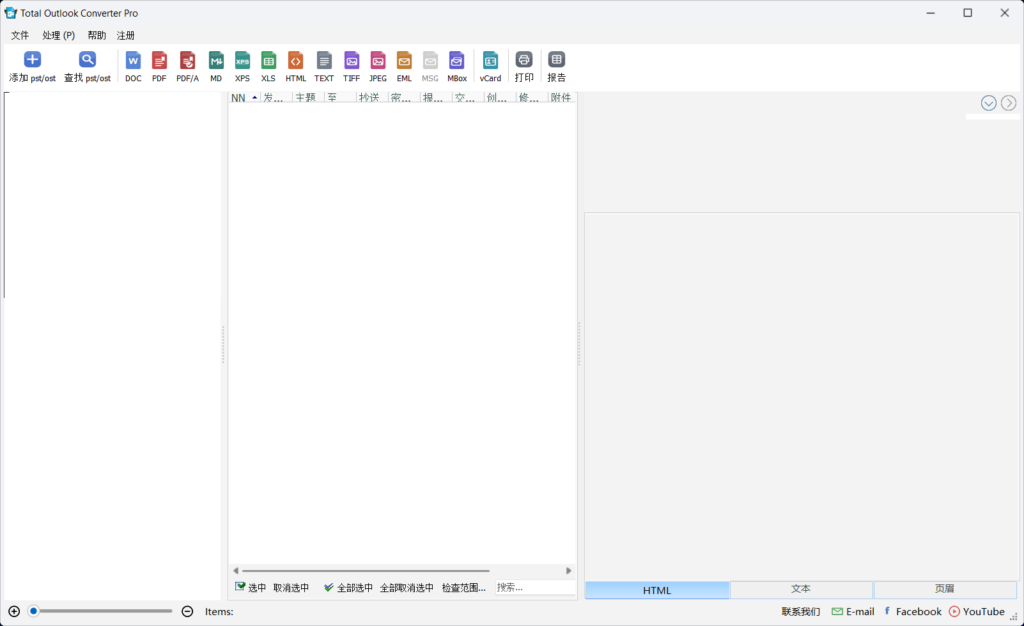Click the zoom plus circle icon

(x=14, y=612)
